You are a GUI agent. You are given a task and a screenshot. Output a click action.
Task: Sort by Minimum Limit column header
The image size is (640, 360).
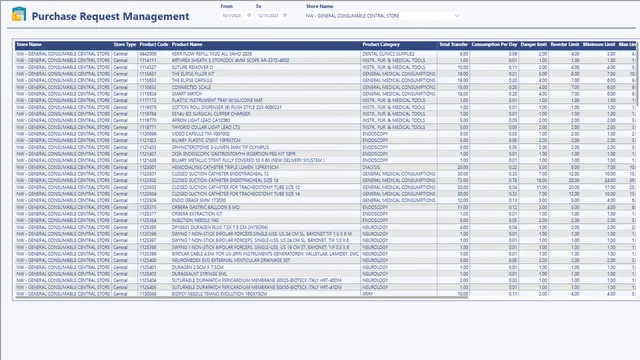[599, 44]
